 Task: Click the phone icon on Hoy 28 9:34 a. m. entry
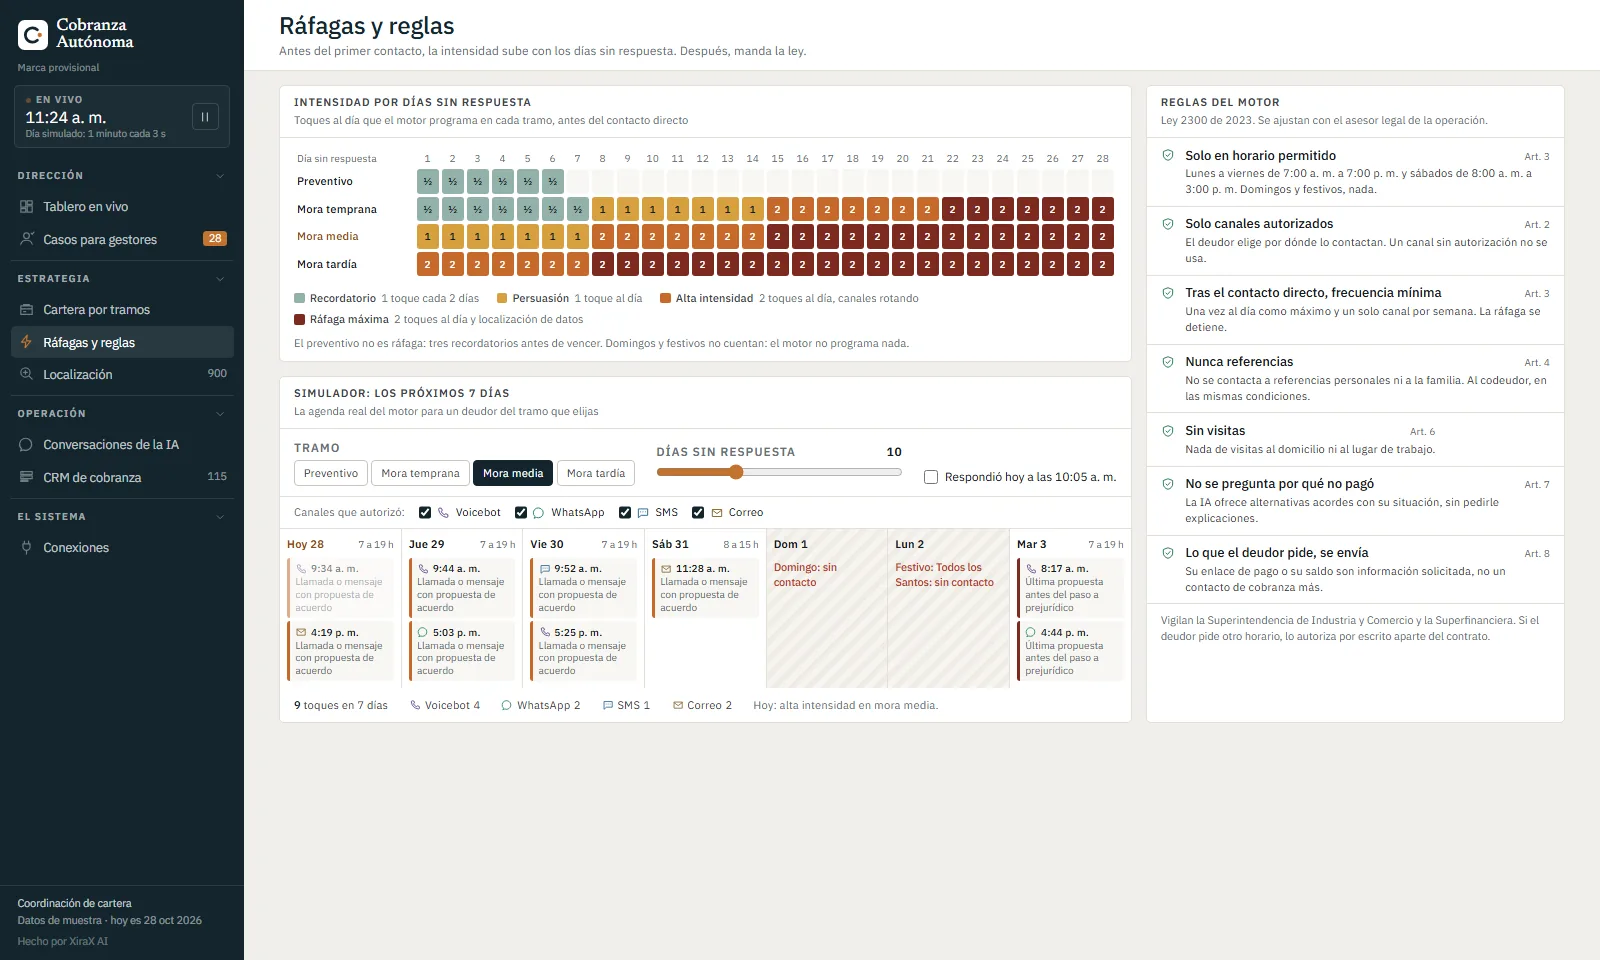tap(301, 569)
